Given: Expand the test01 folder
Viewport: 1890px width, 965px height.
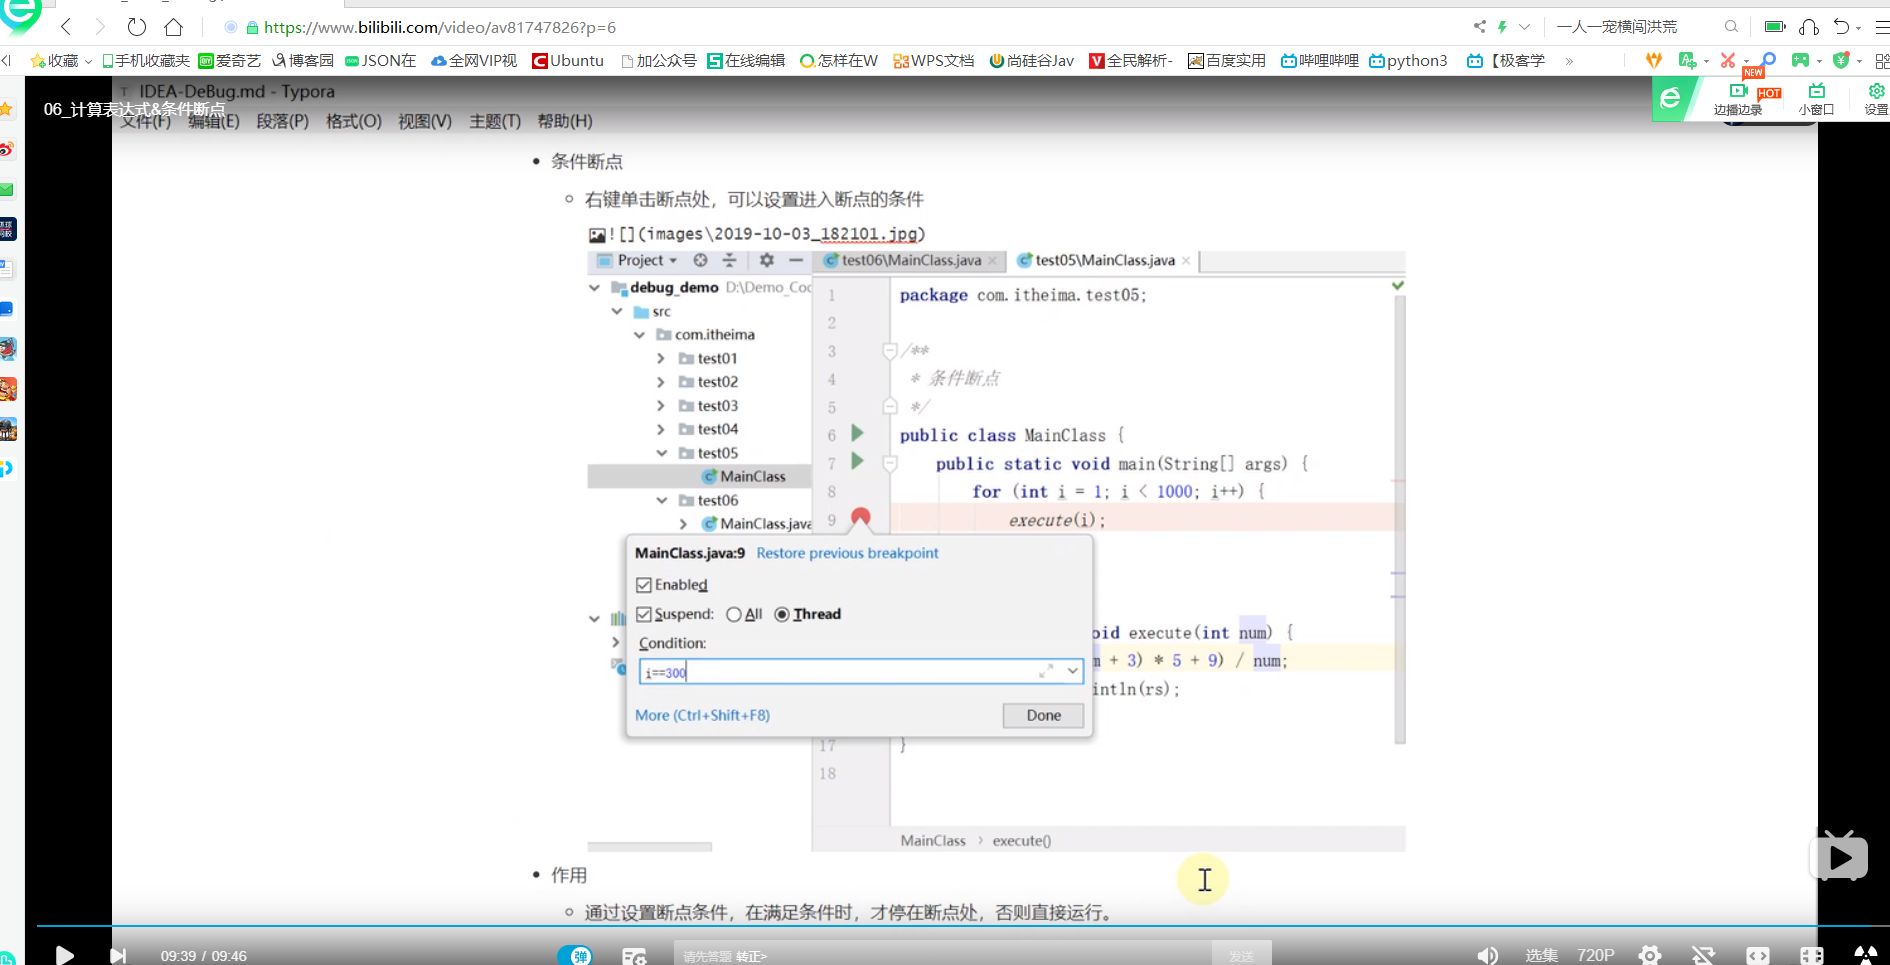Looking at the screenshot, I should coord(661,358).
